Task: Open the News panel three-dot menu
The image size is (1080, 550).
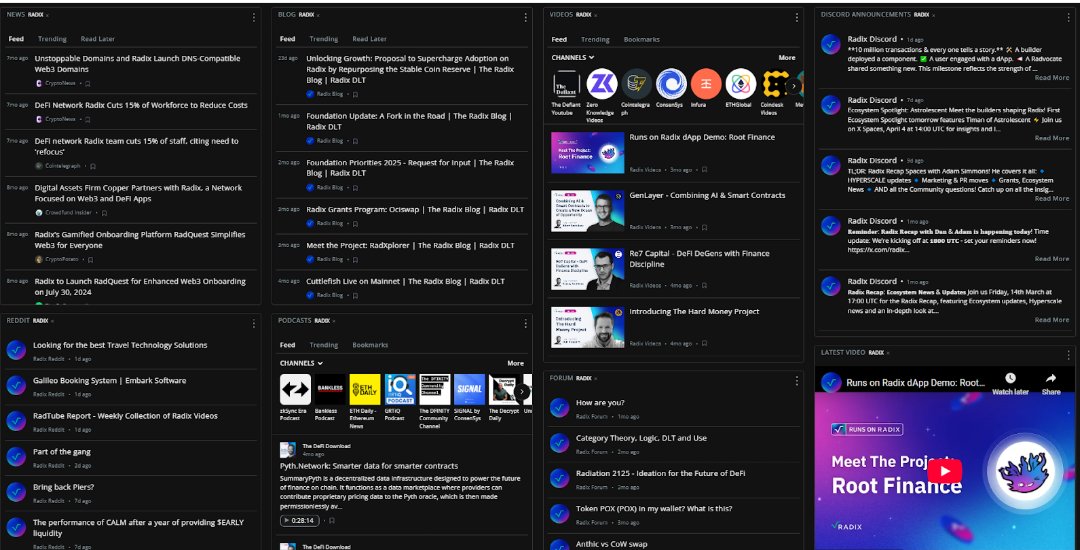Action: [x=253, y=17]
